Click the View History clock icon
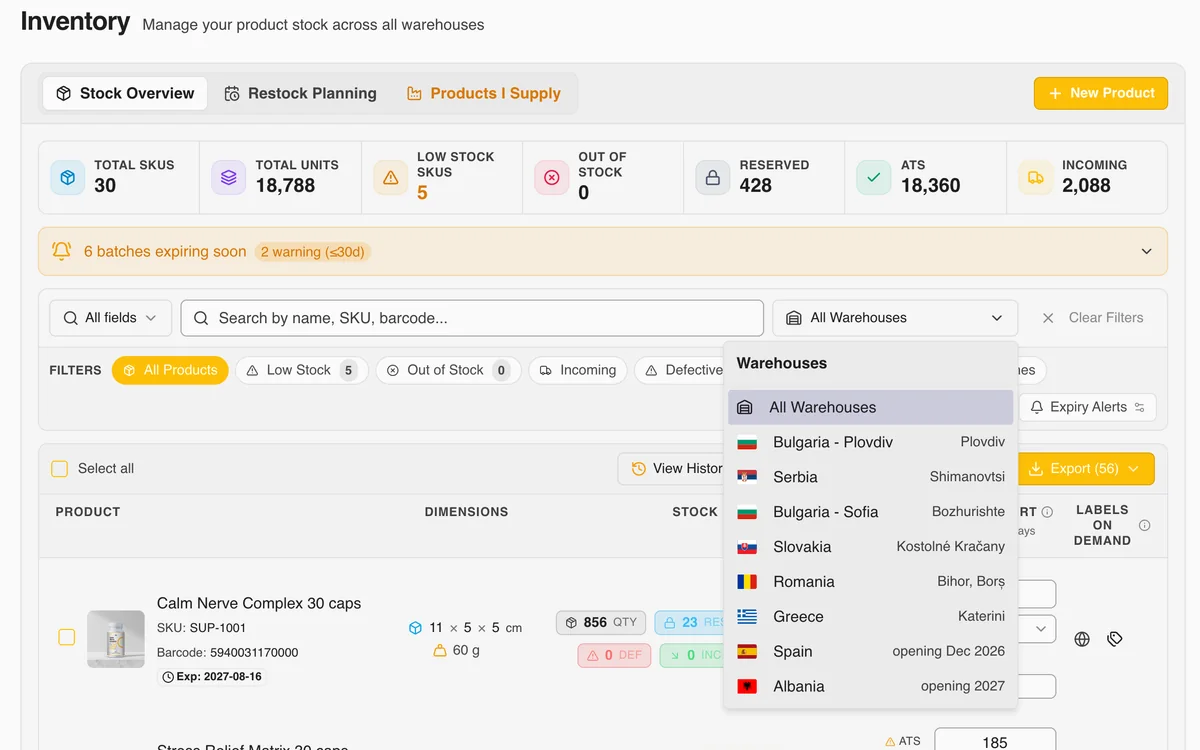This screenshot has width=1200, height=750. click(x=639, y=469)
